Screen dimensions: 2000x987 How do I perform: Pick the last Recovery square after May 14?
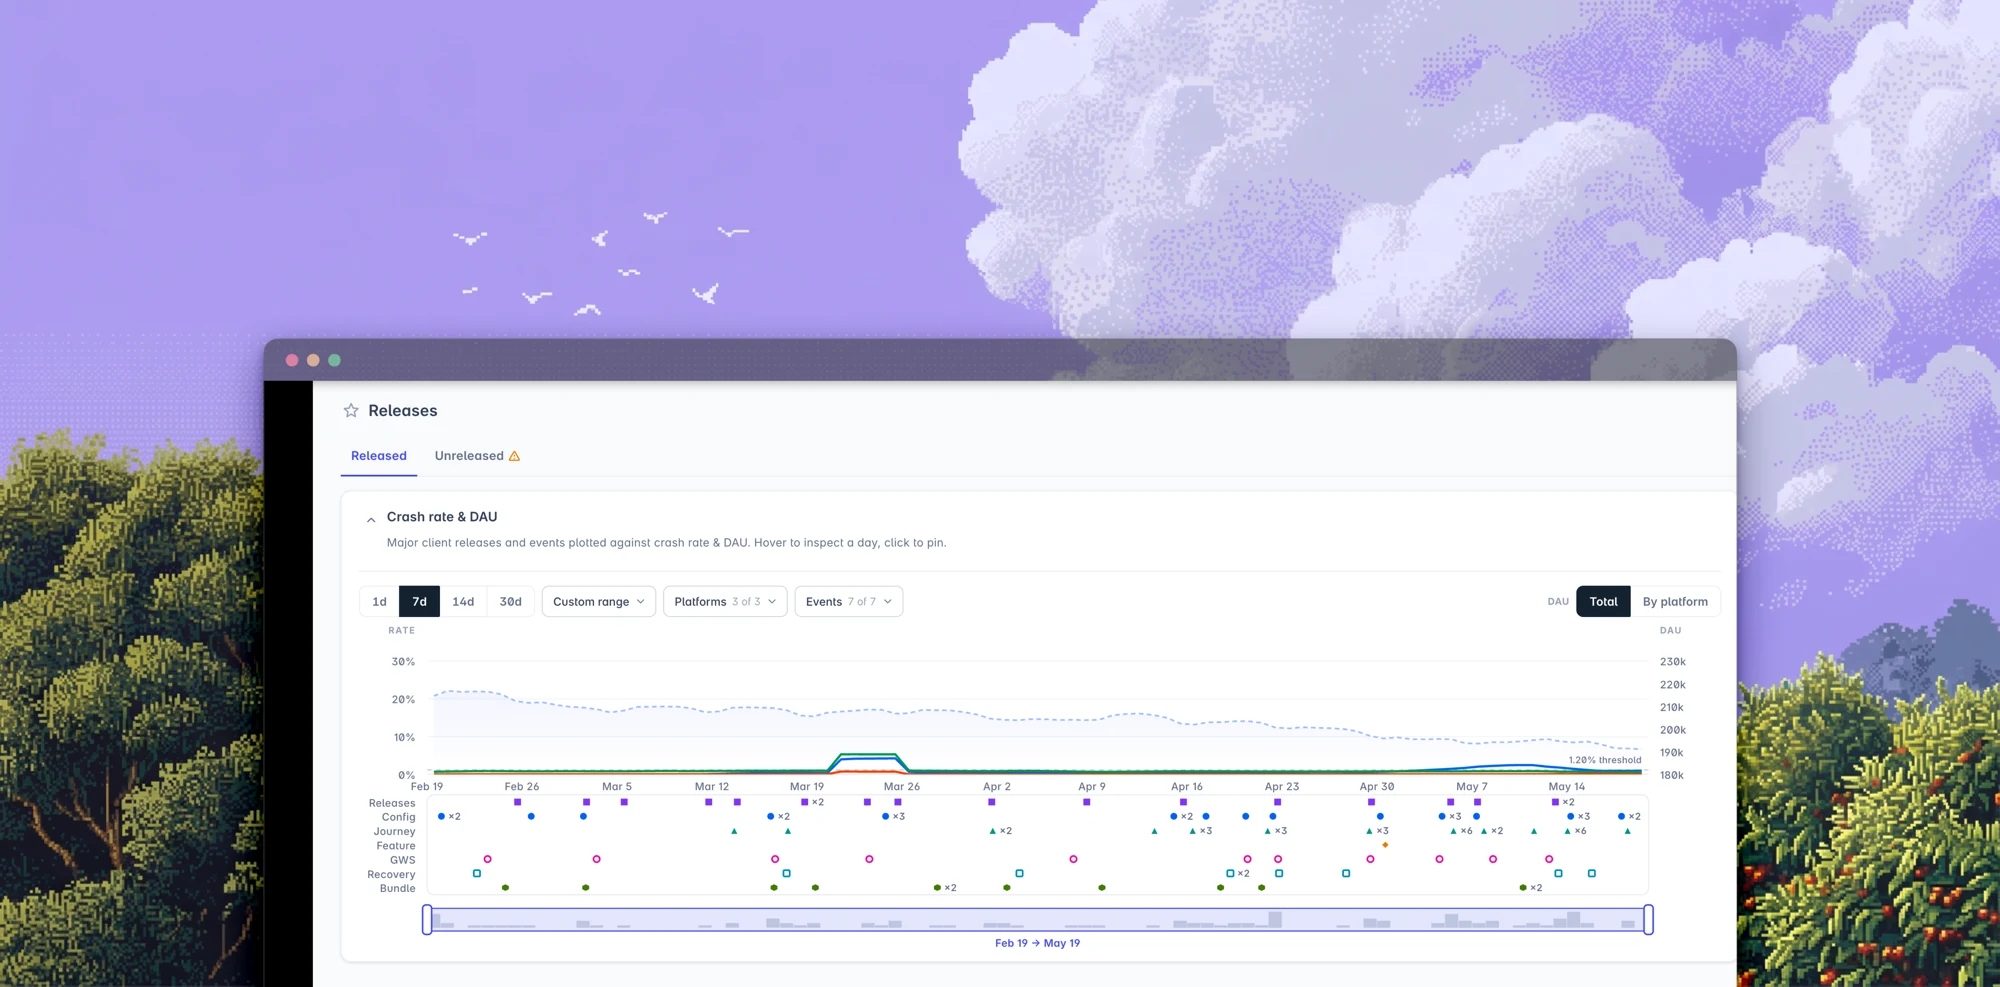tap(1592, 874)
